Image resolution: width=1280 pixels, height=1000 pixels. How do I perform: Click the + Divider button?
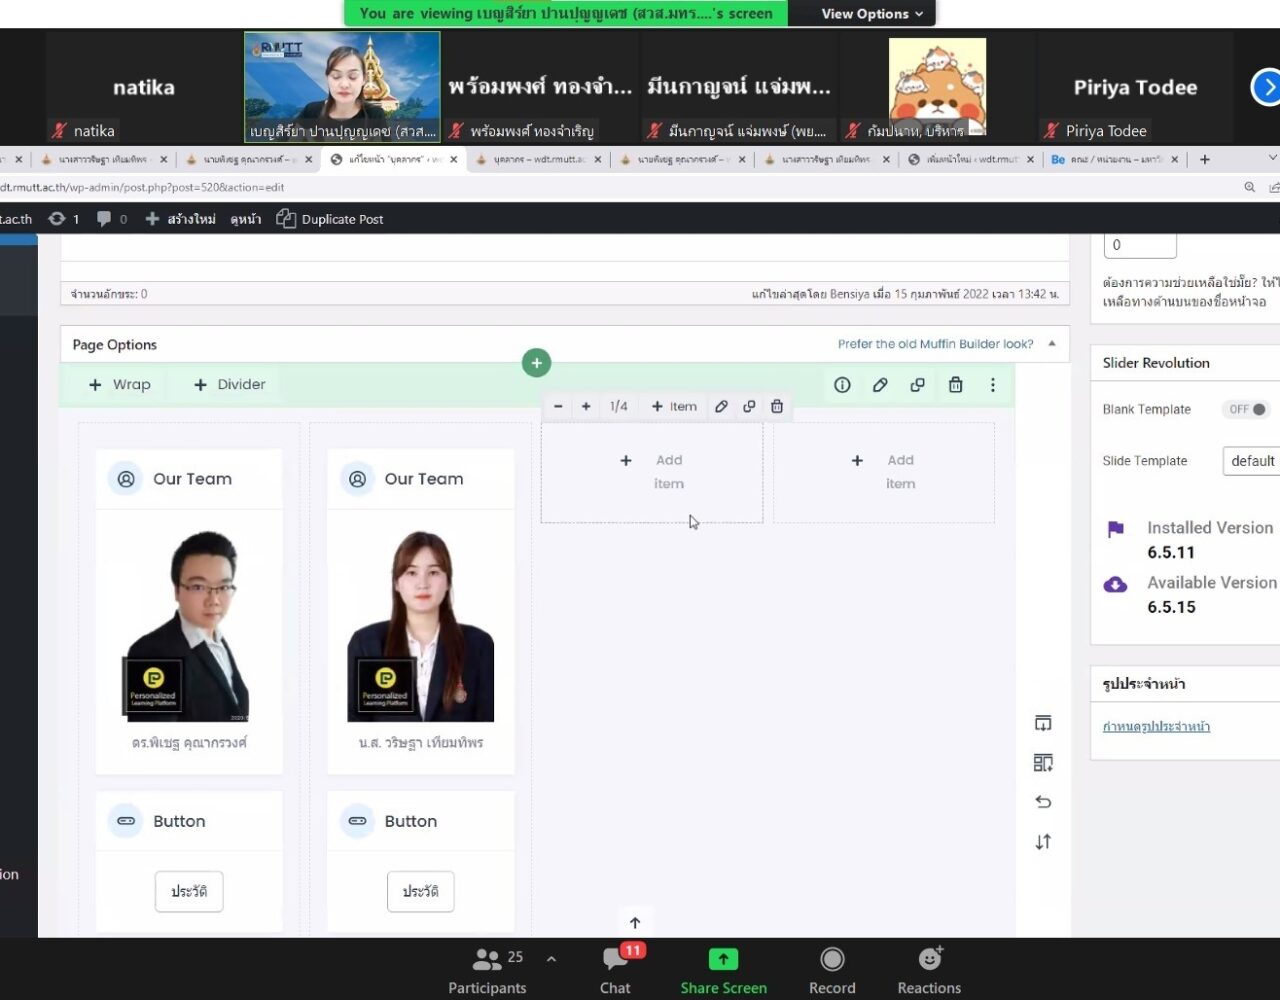[230, 384]
